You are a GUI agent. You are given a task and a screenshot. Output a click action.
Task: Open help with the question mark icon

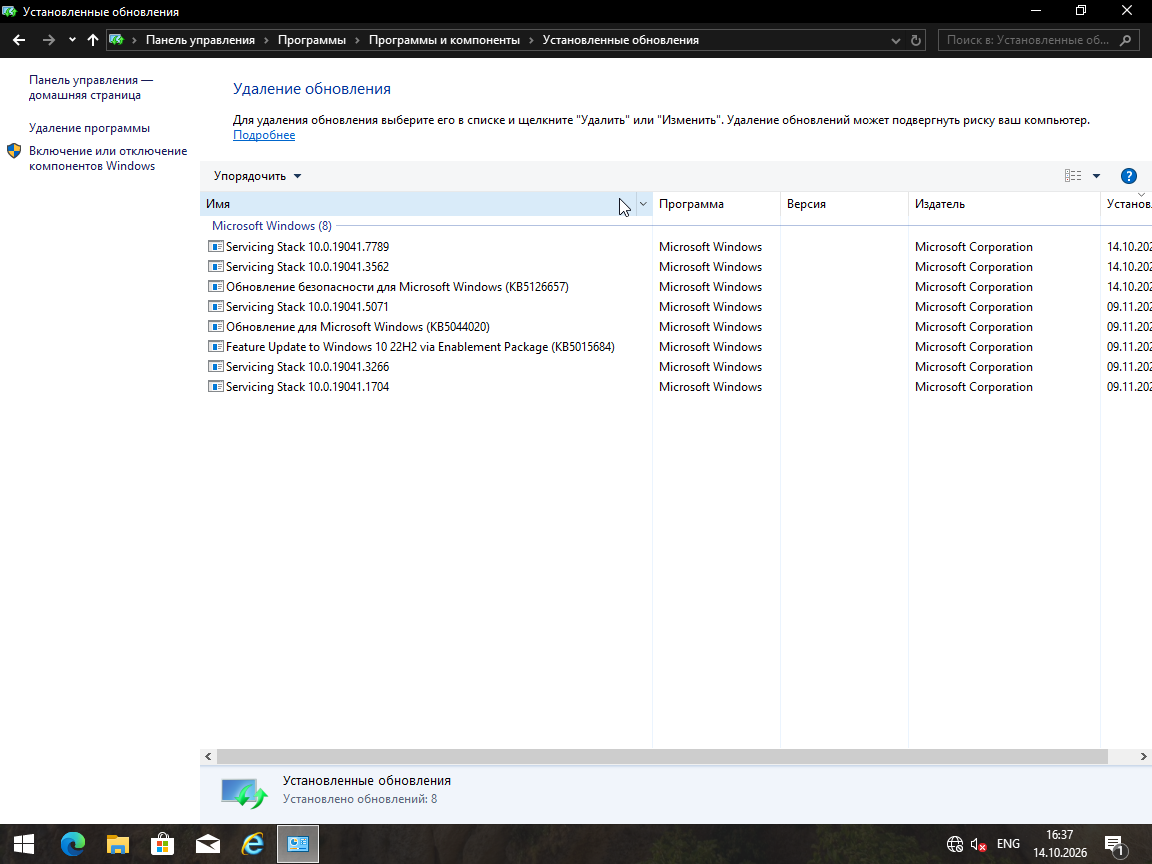coord(1128,176)
